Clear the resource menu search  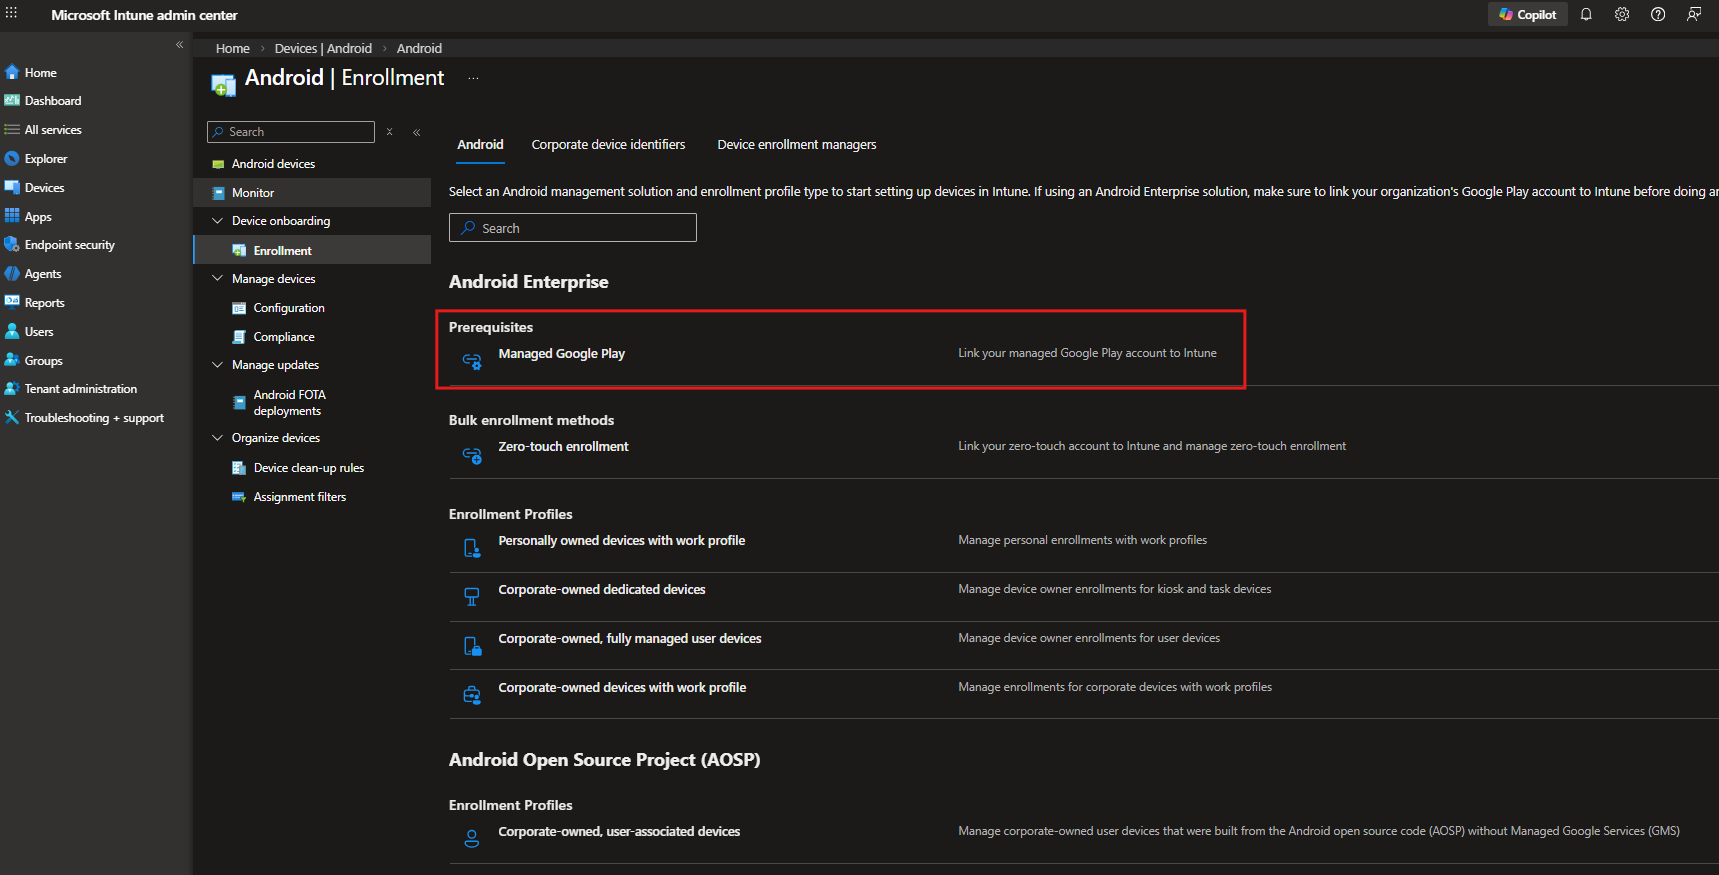389,132
